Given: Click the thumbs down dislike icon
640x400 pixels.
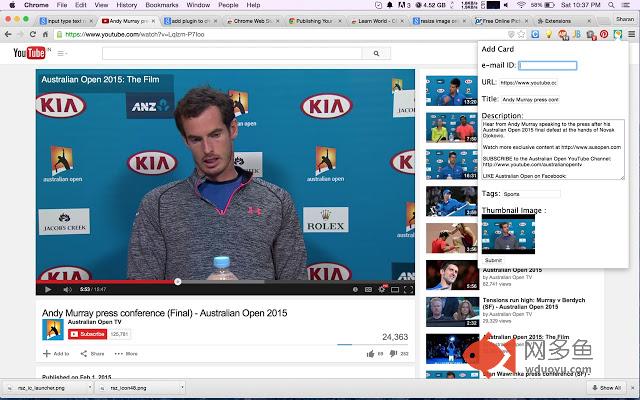Looking at the screenshot, I should (393, 353).
